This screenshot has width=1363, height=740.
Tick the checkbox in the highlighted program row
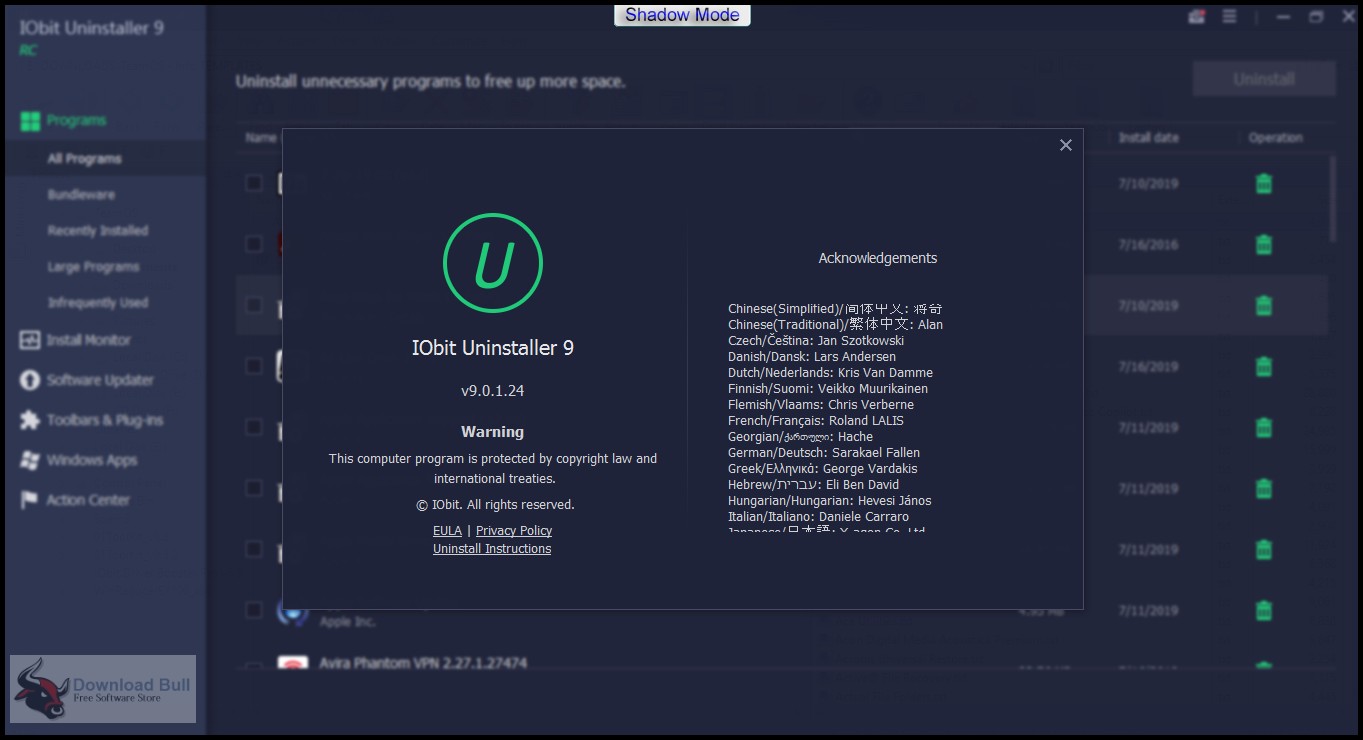click(254, 305)
